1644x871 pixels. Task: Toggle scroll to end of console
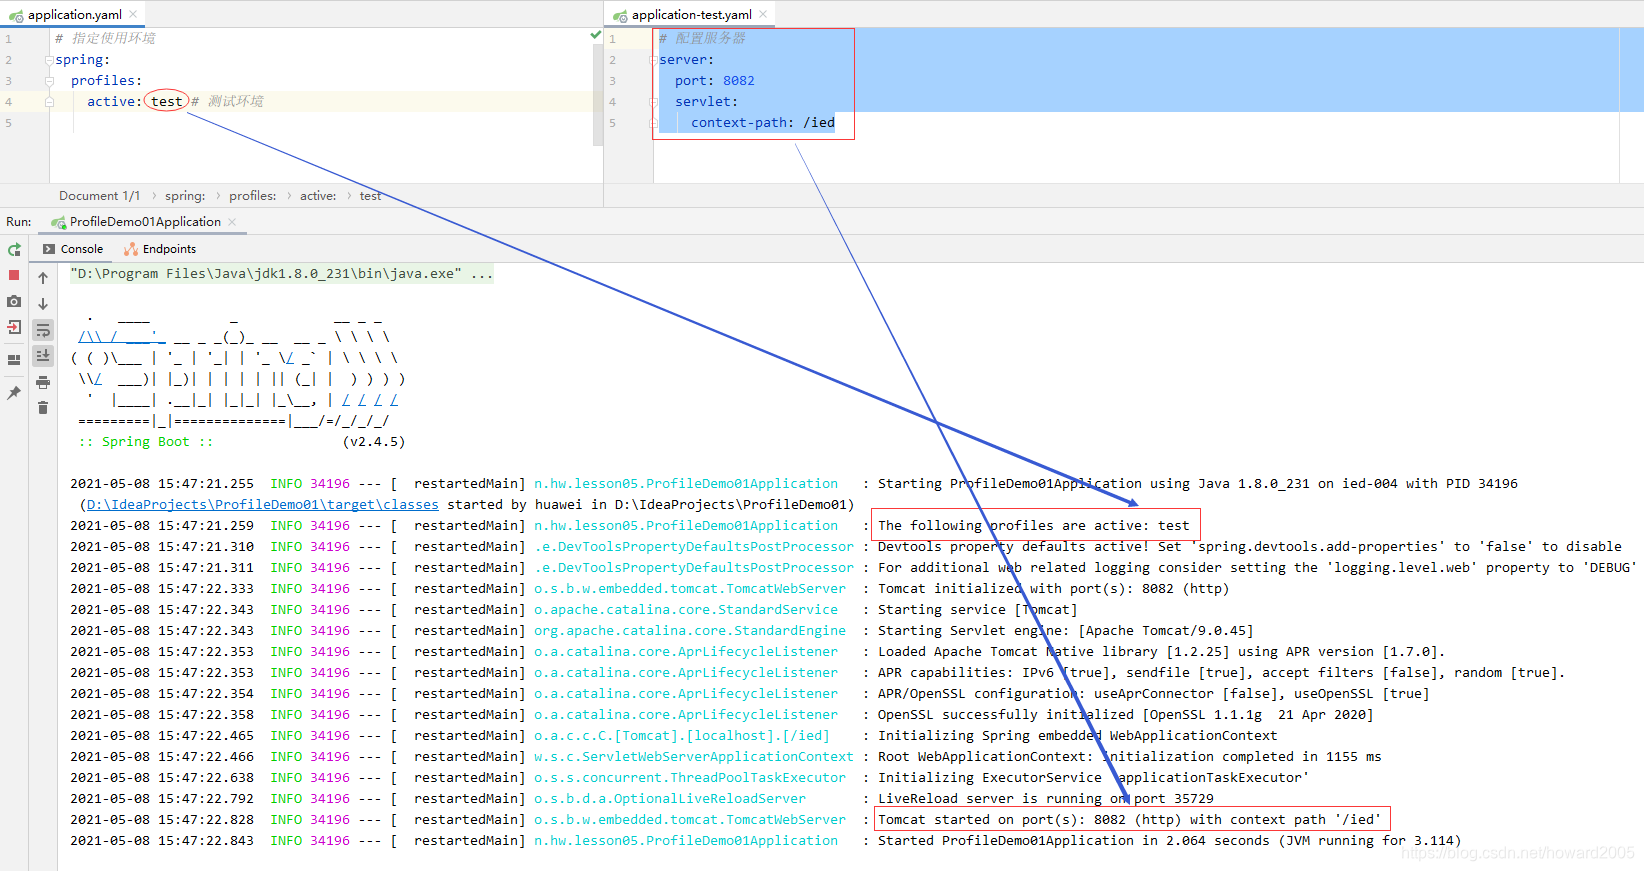(43, 355)
